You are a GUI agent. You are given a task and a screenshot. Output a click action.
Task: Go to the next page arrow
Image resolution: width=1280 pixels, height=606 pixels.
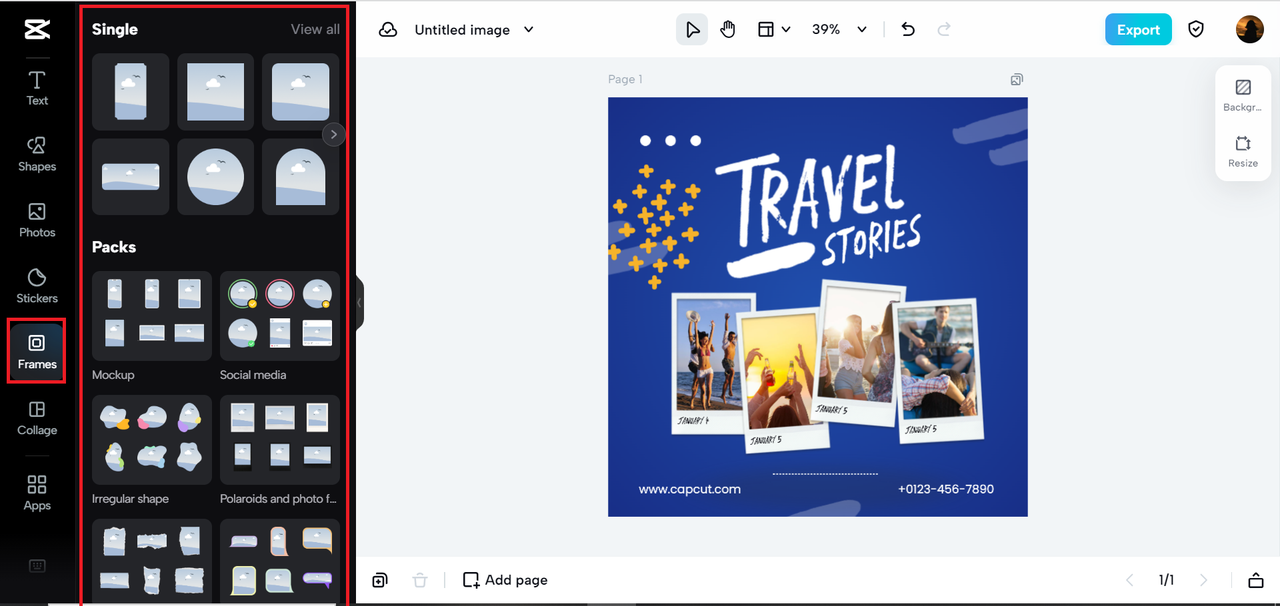pyautogui.click(x=1204, y=580)
